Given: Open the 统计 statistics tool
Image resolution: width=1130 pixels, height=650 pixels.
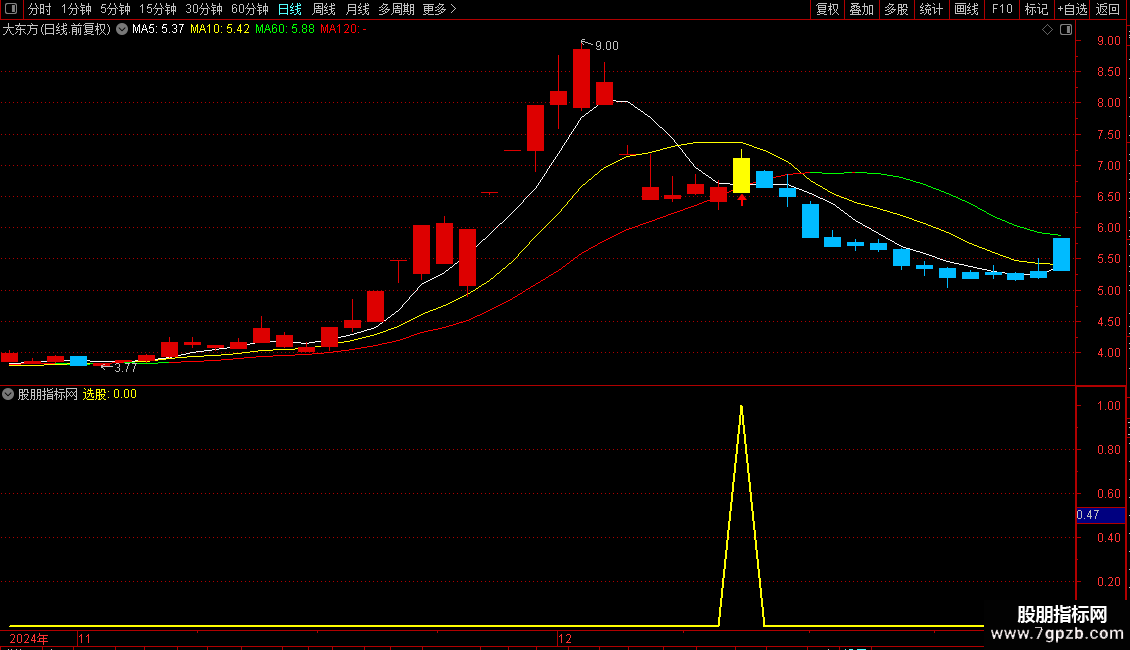Looking at the screenshot, I should click(931, 9).
